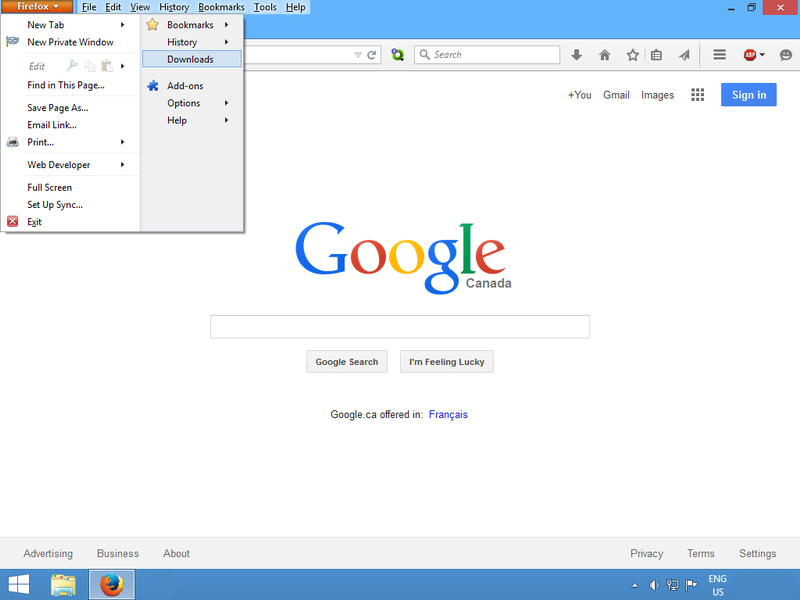Image resolution: width=800 pixels, height=600 pixels.
Task: Click ENG US language indicator
Action: point(717,585)
